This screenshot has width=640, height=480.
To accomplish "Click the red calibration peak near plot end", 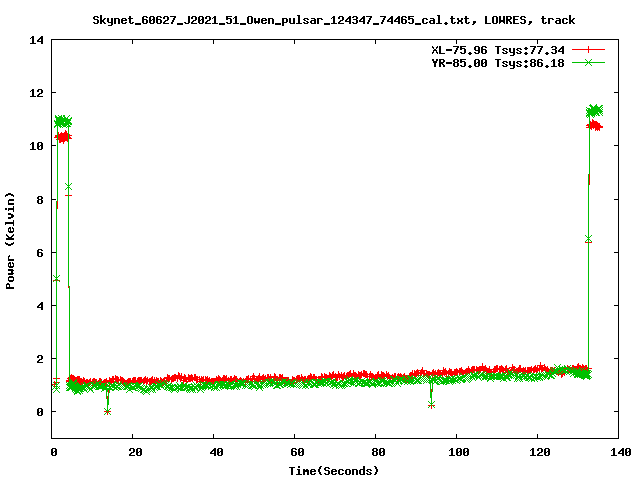I will 595,126.
